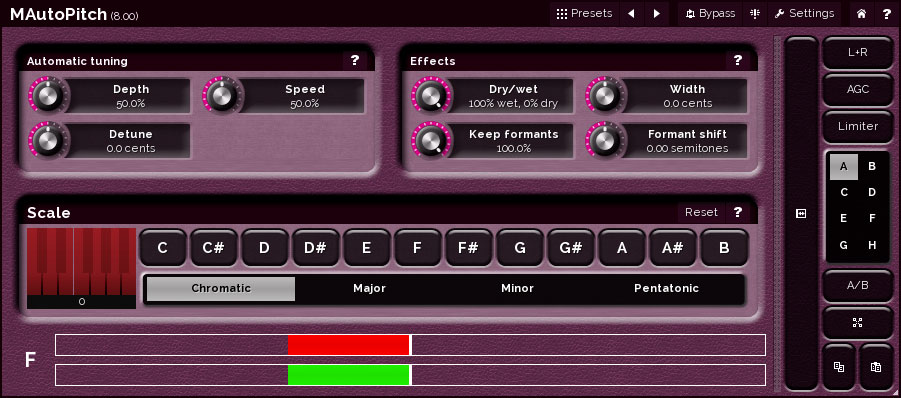Image resolution: width=901 pixels, height=398 pixels.
Task: Toggle note F# in the scale
Action: (468, 248)
